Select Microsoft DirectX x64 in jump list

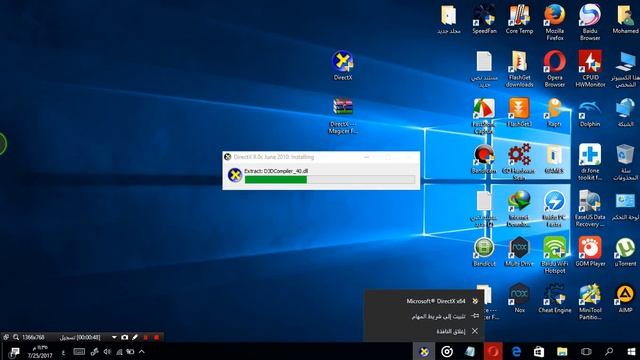[x=424, y=301]
